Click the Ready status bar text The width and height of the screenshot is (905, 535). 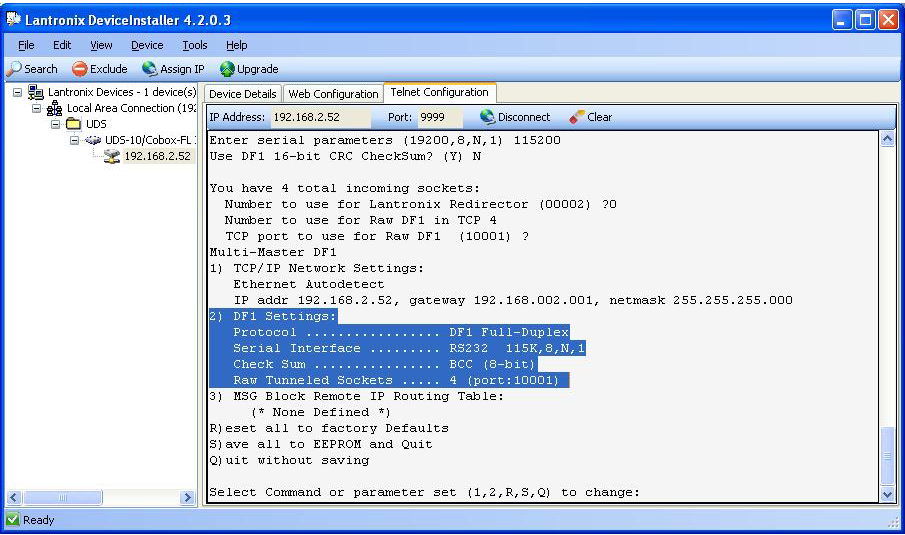tap(39, 520)
